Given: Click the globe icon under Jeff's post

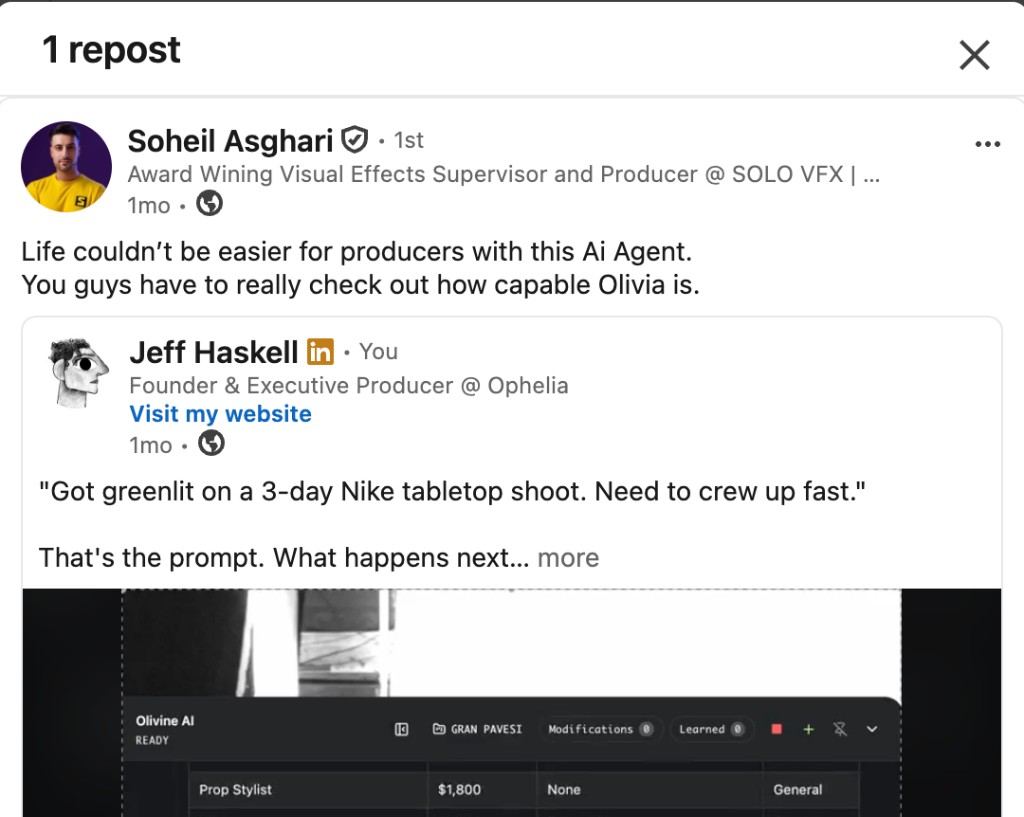Looking at the screenshot, I should (x=212, y=443).
